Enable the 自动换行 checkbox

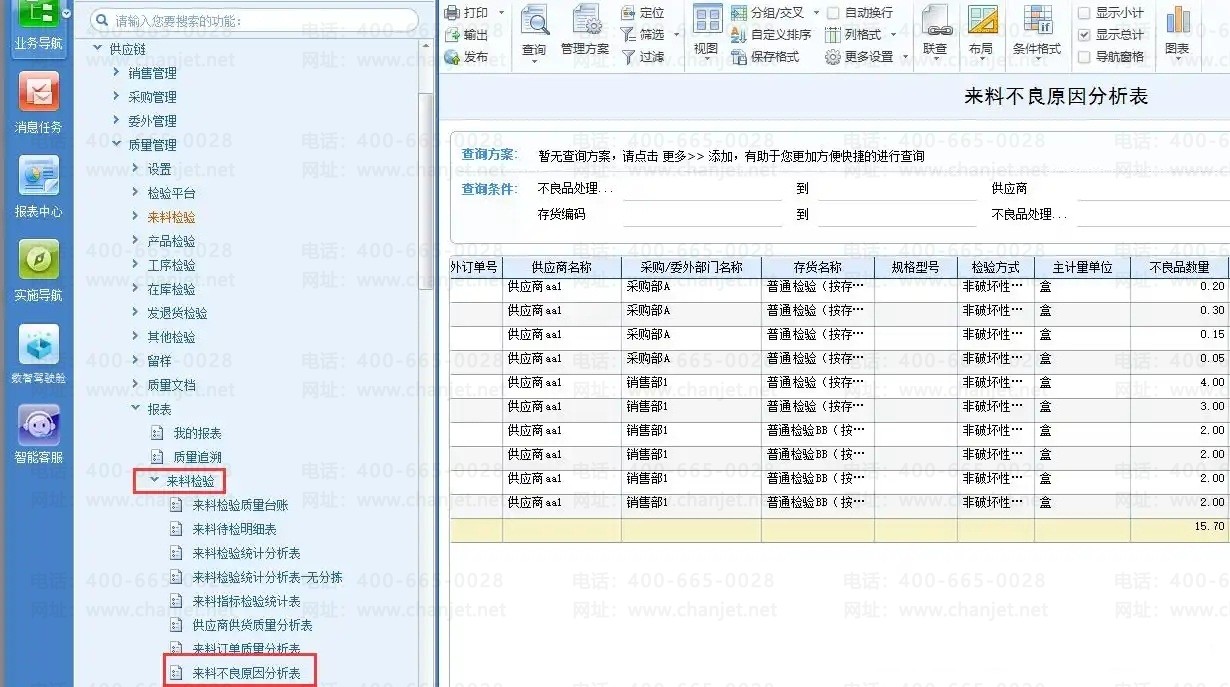(x=833, y=13)
